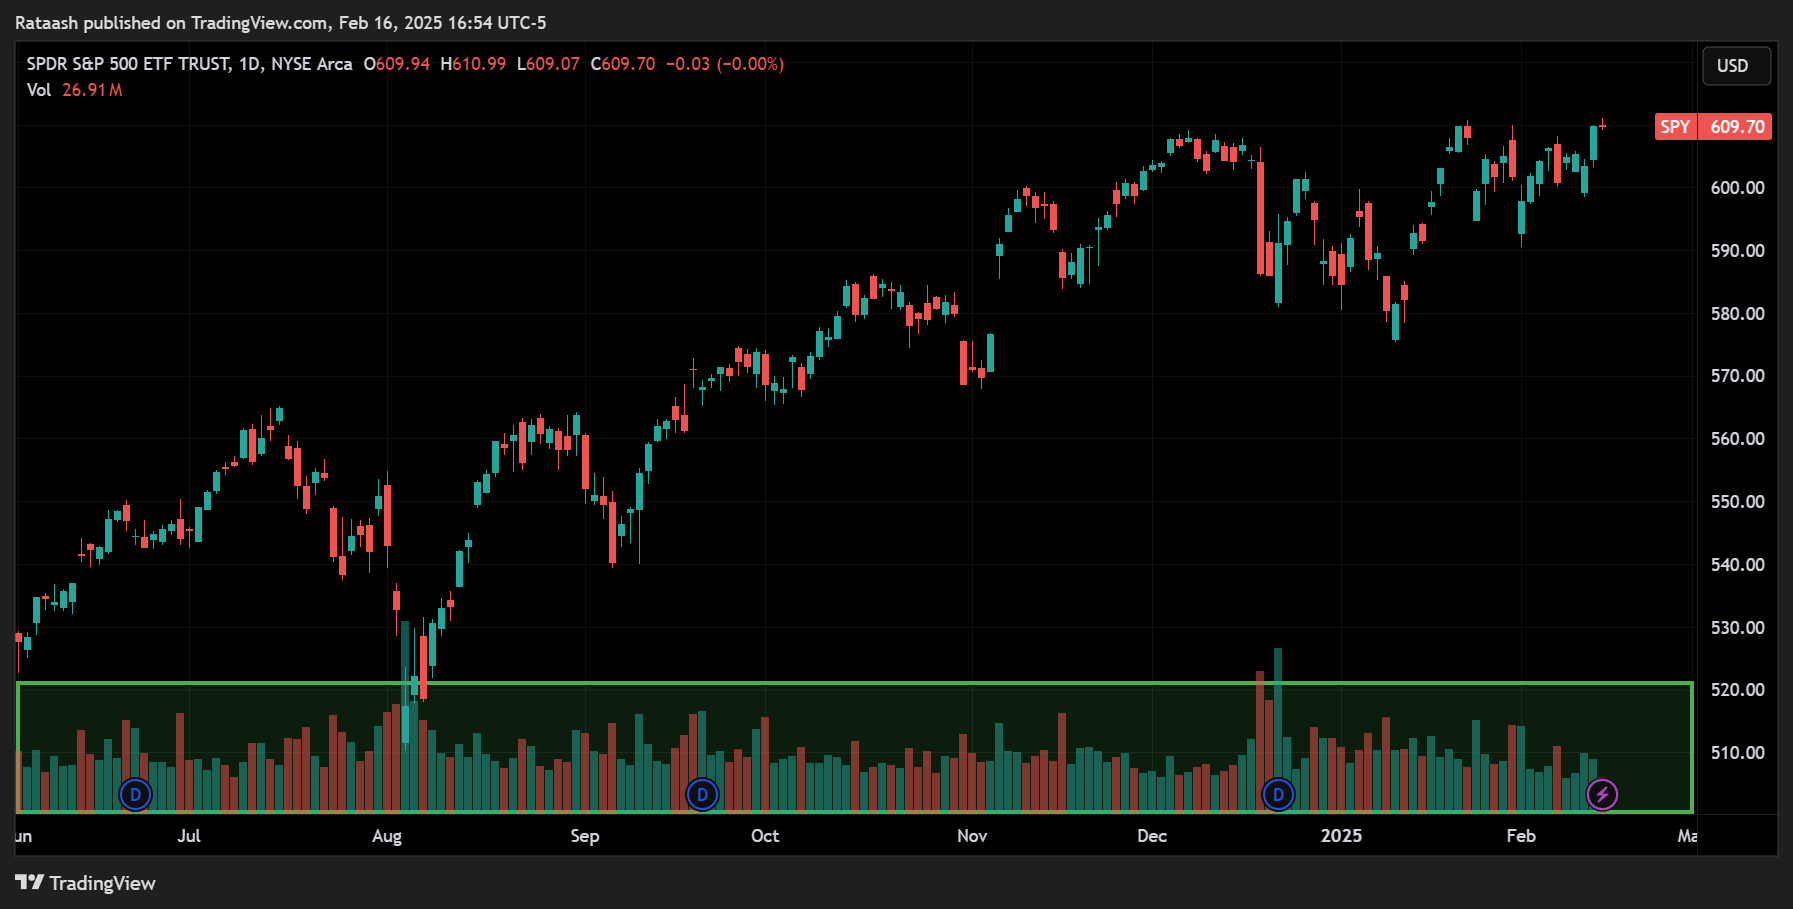The height and width of the screenshot is (909, 1793).
Task: Click the Nov label on the time axis
Action: click(x=972, y=836)
